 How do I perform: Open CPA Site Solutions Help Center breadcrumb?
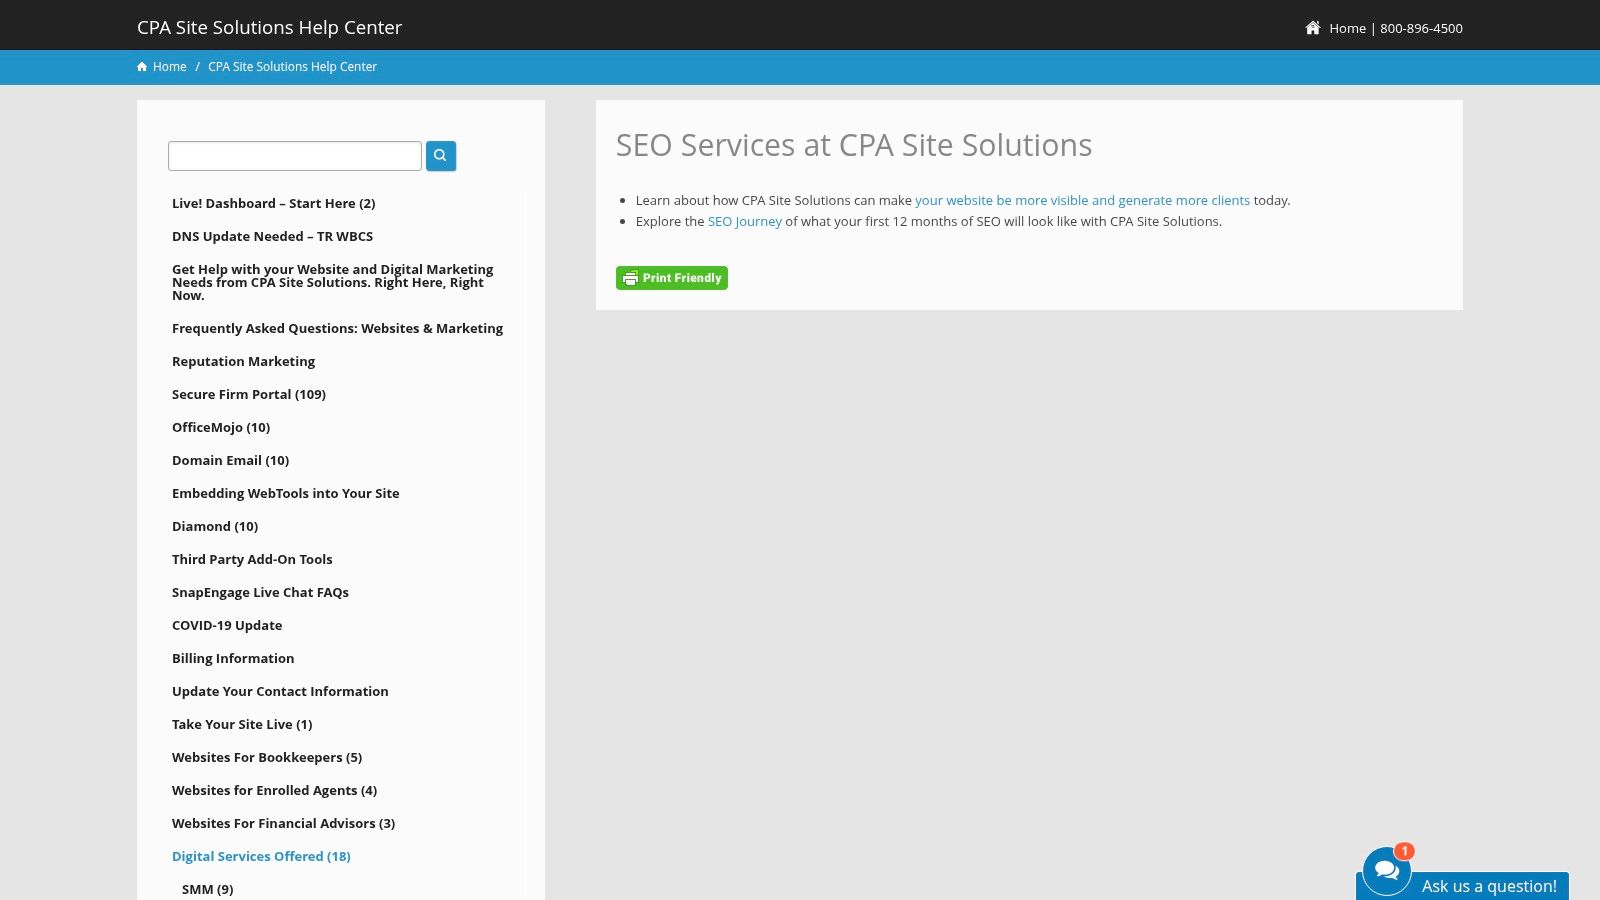pos(292,67)
